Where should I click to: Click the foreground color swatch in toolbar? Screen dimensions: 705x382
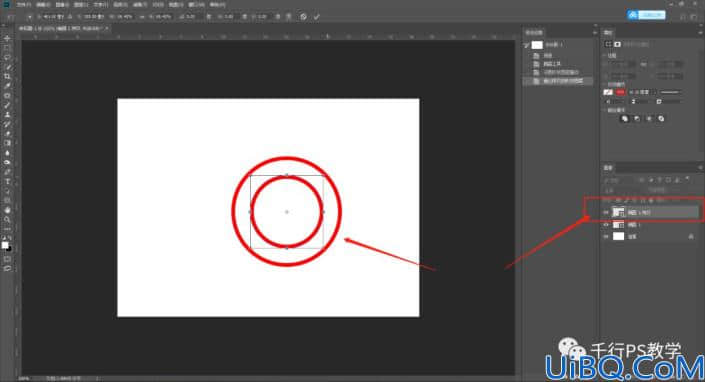tap(5, 245)
